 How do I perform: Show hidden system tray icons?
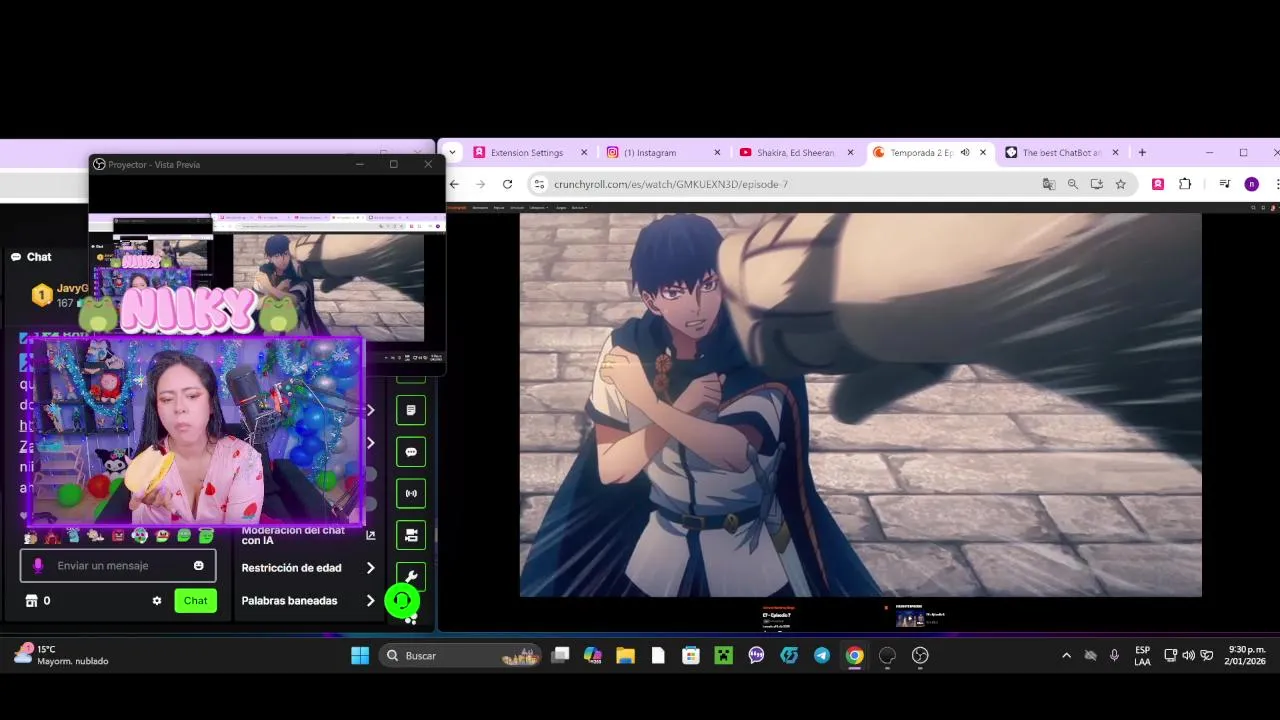(x=1066, y=656)
